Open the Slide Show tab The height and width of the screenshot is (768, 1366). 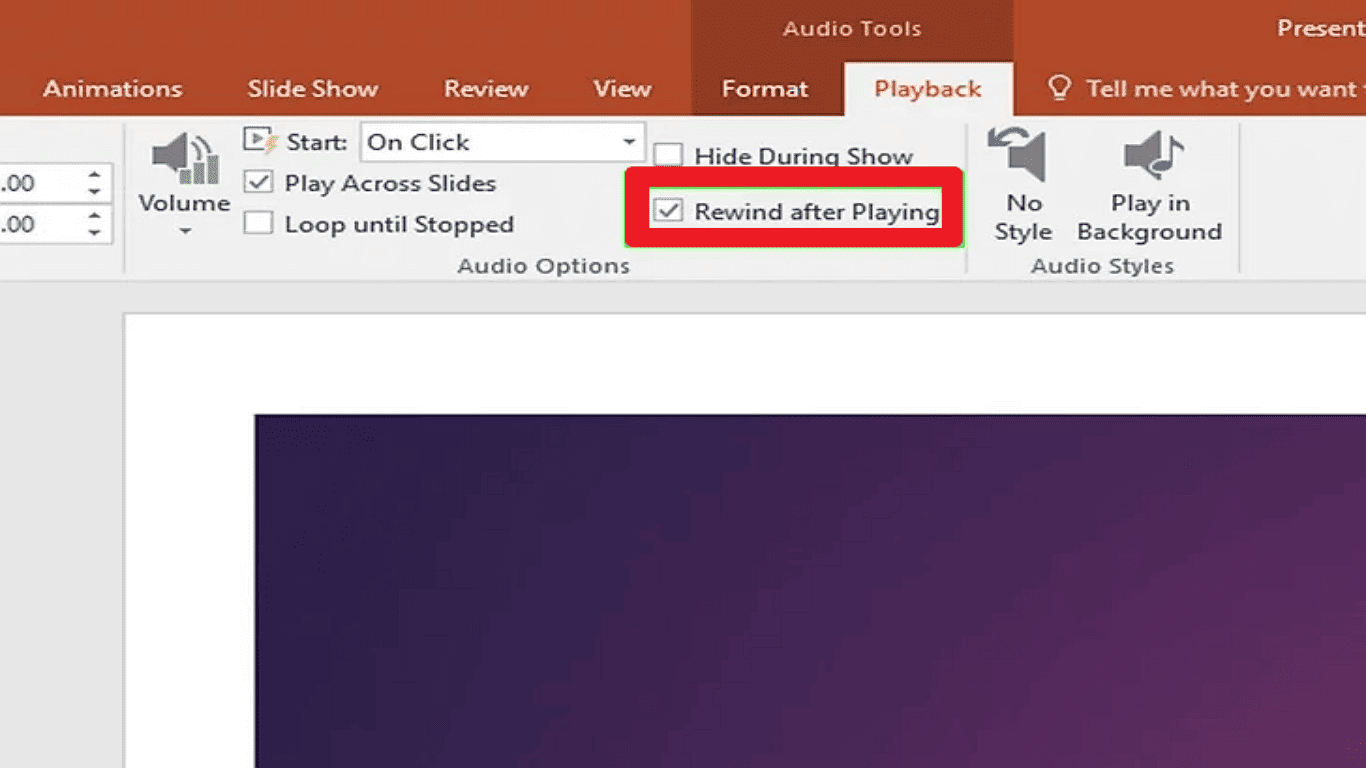tap(313, 89)
